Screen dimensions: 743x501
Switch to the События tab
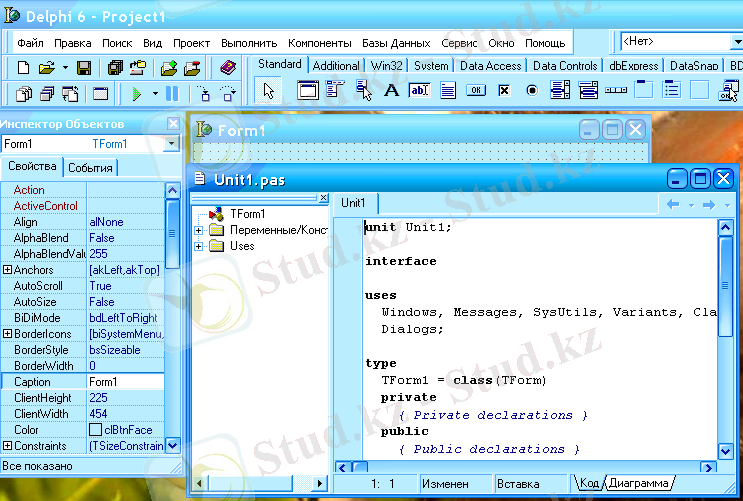(90, 168)
